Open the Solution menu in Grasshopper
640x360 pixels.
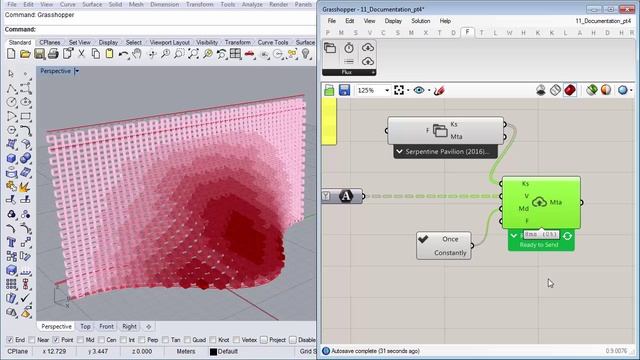[x=420, y=21]
